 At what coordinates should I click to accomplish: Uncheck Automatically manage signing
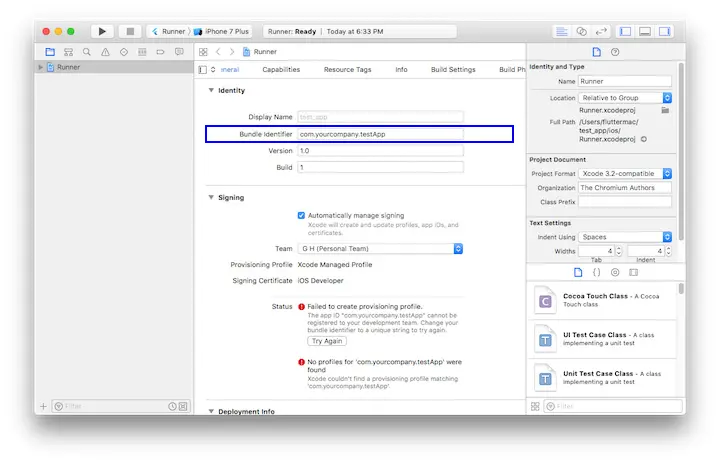(301, 215)
